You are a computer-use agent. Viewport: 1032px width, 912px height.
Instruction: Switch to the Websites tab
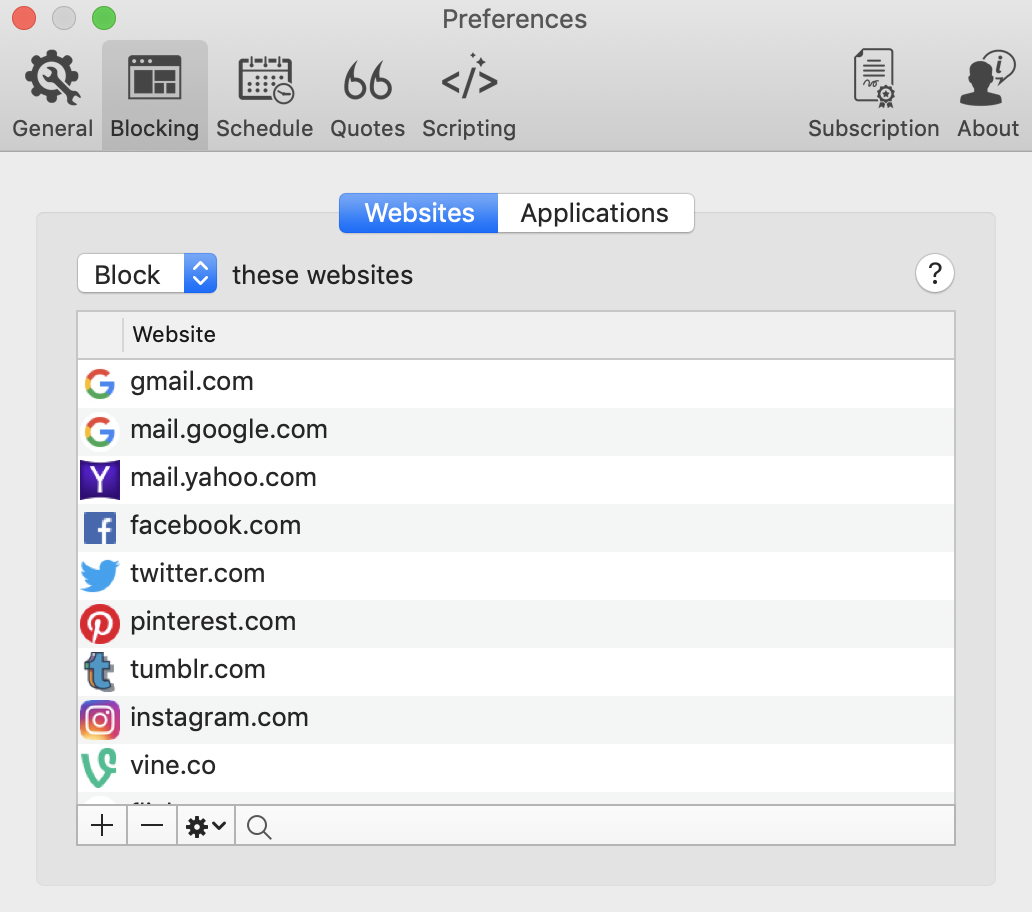coord(419,213)
